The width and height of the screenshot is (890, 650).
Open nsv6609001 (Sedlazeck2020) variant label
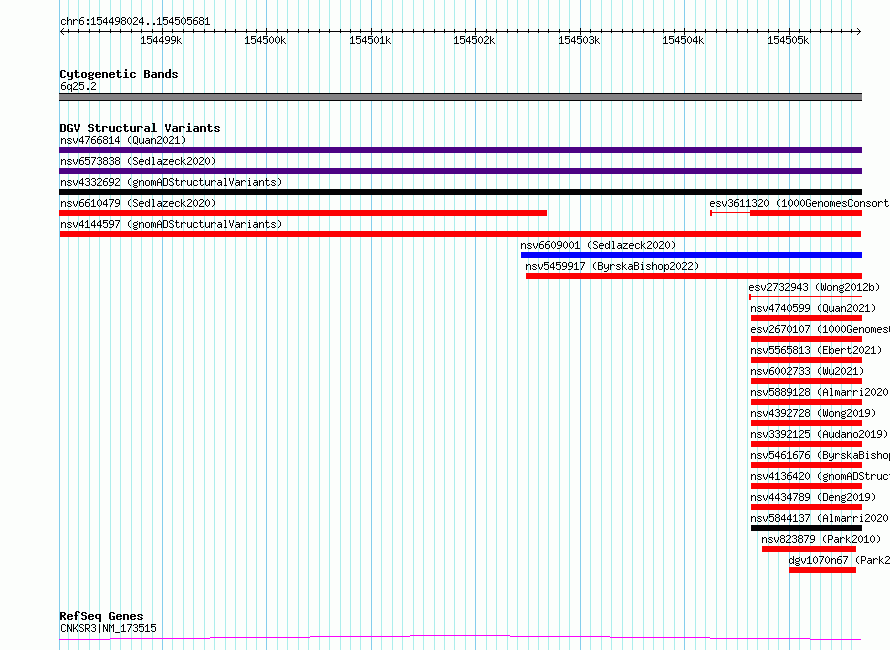[x=598, y=245]
